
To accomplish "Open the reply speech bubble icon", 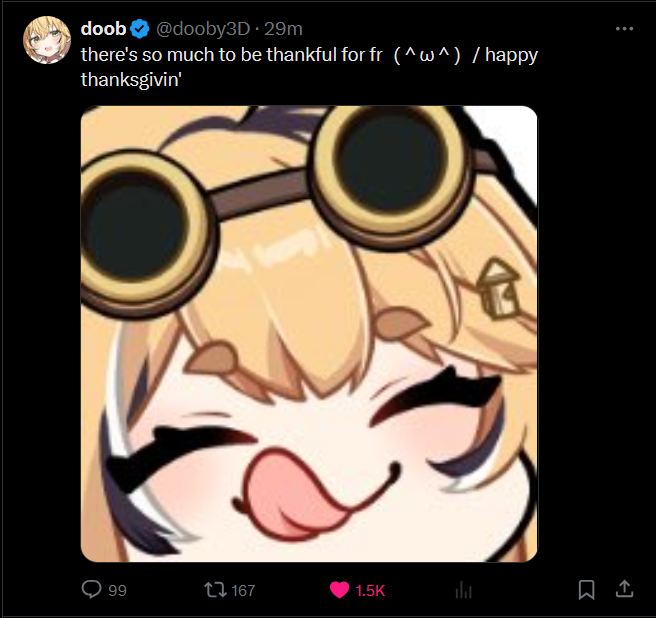I will pyautogui.click(x=91, y=589).
